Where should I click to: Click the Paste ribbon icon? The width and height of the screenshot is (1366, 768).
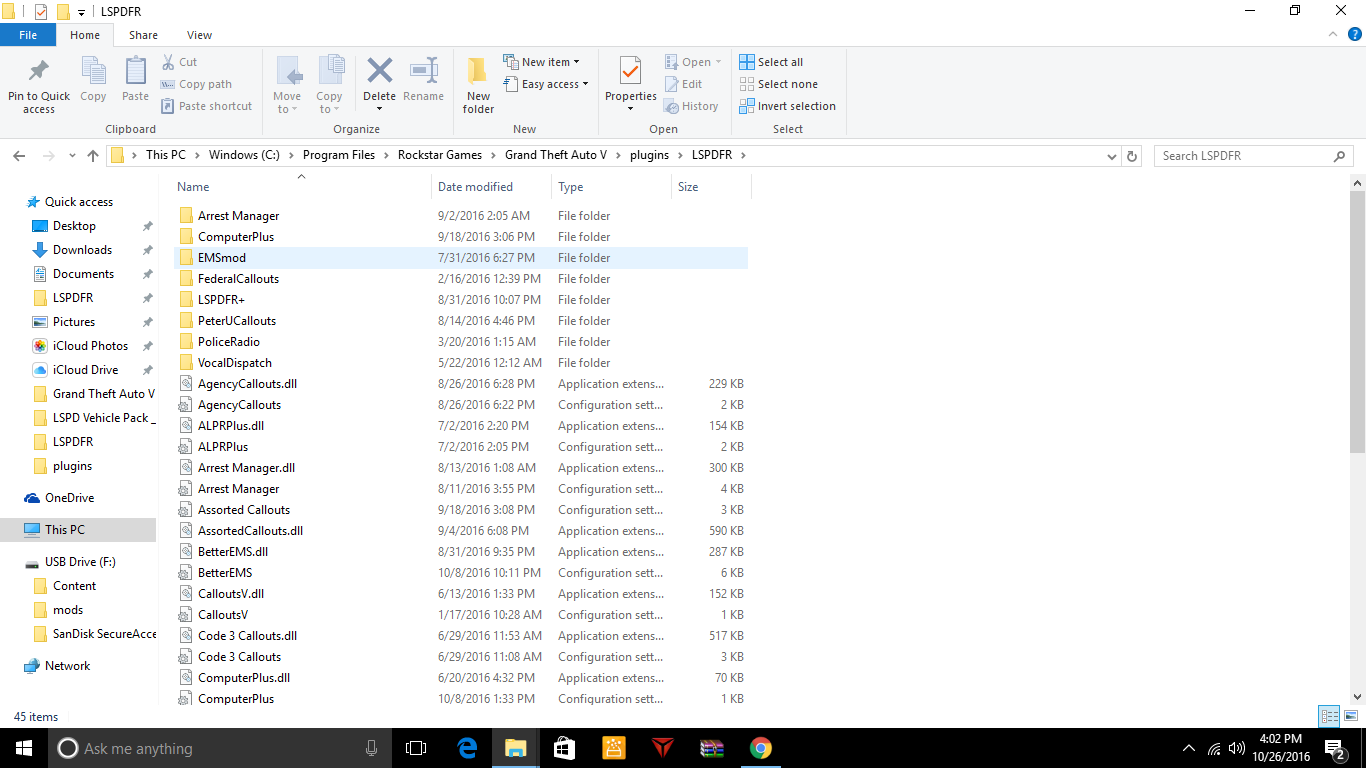point(135,72)
